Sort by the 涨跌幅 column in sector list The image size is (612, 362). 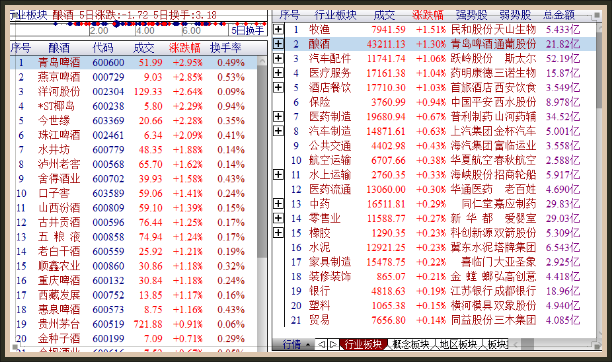coord(428,15)
